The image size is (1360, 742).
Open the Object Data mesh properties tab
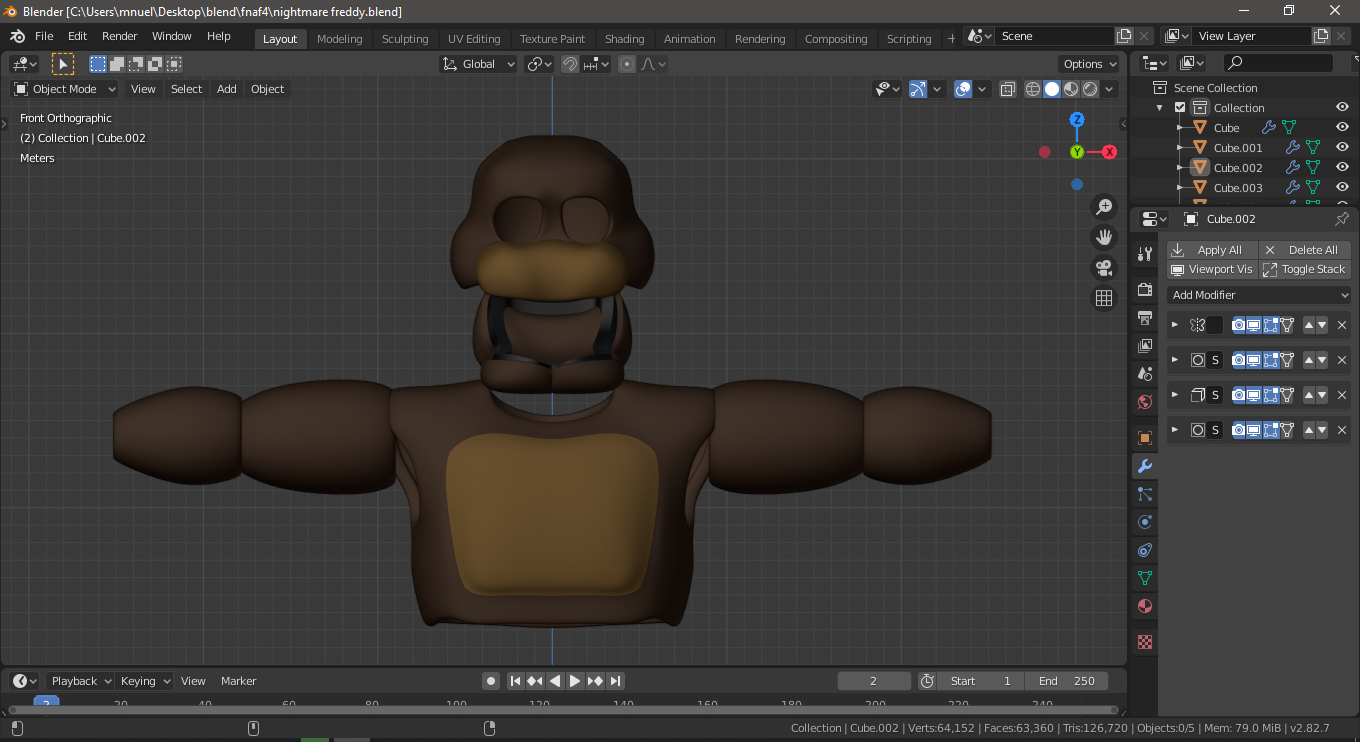pyautogui.click(x=1145, y=578)
